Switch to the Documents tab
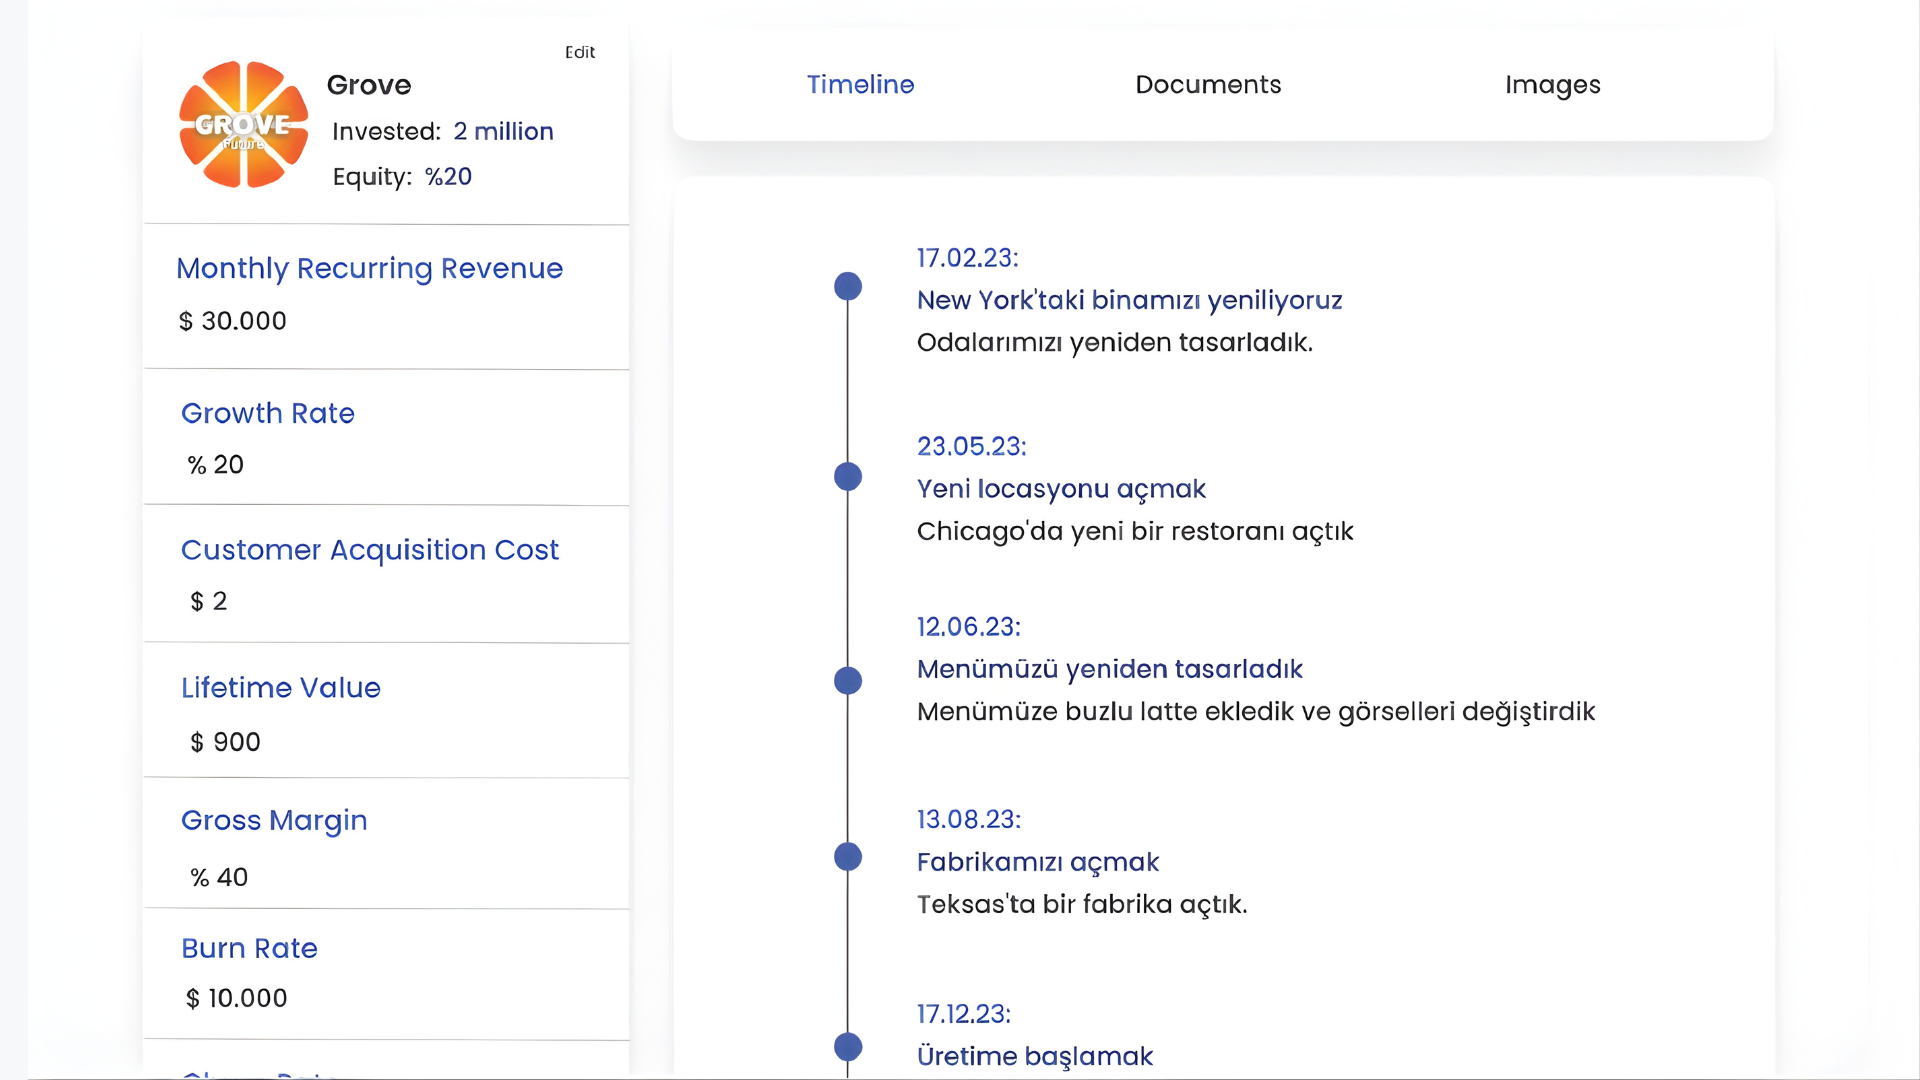1920x1080 pixels. coord(1207,85)
